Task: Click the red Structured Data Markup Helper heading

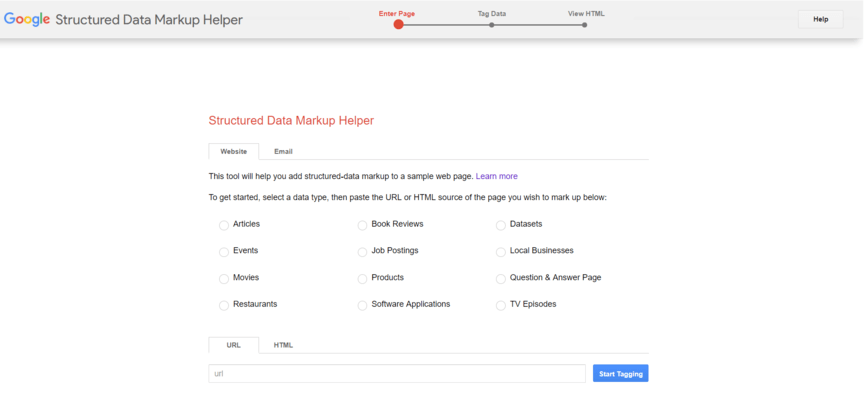Action: 291,121
